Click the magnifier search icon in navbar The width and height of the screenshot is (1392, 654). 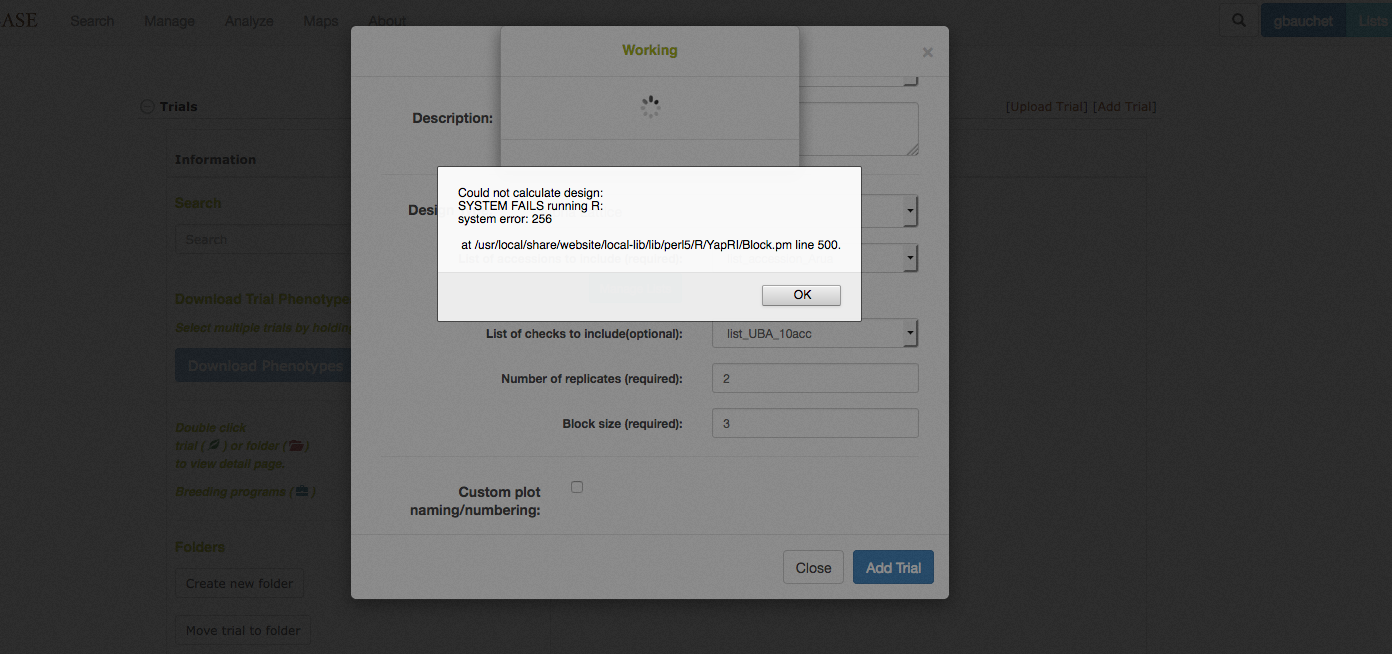(x=1238, y=20)
